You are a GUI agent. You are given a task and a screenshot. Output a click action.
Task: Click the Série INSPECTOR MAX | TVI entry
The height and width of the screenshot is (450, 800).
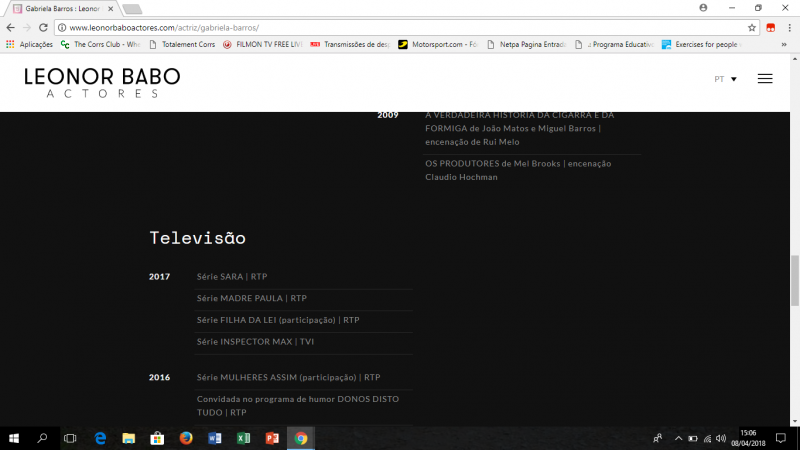(256, 341)
